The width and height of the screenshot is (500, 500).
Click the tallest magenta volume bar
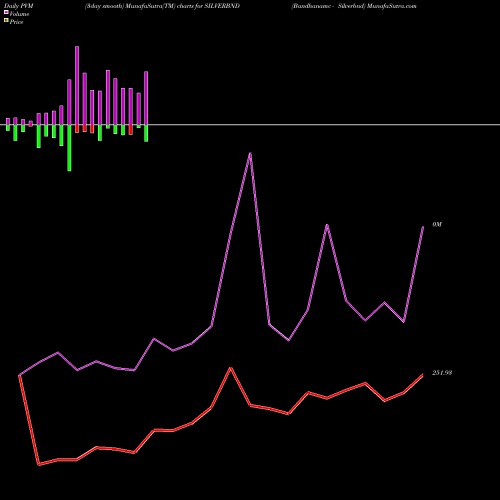[77, 86]
